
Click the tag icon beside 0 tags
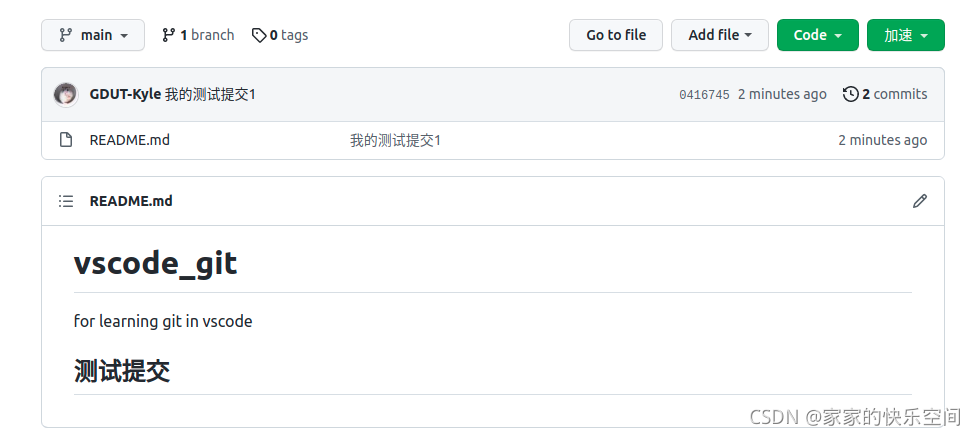(259, 35)
